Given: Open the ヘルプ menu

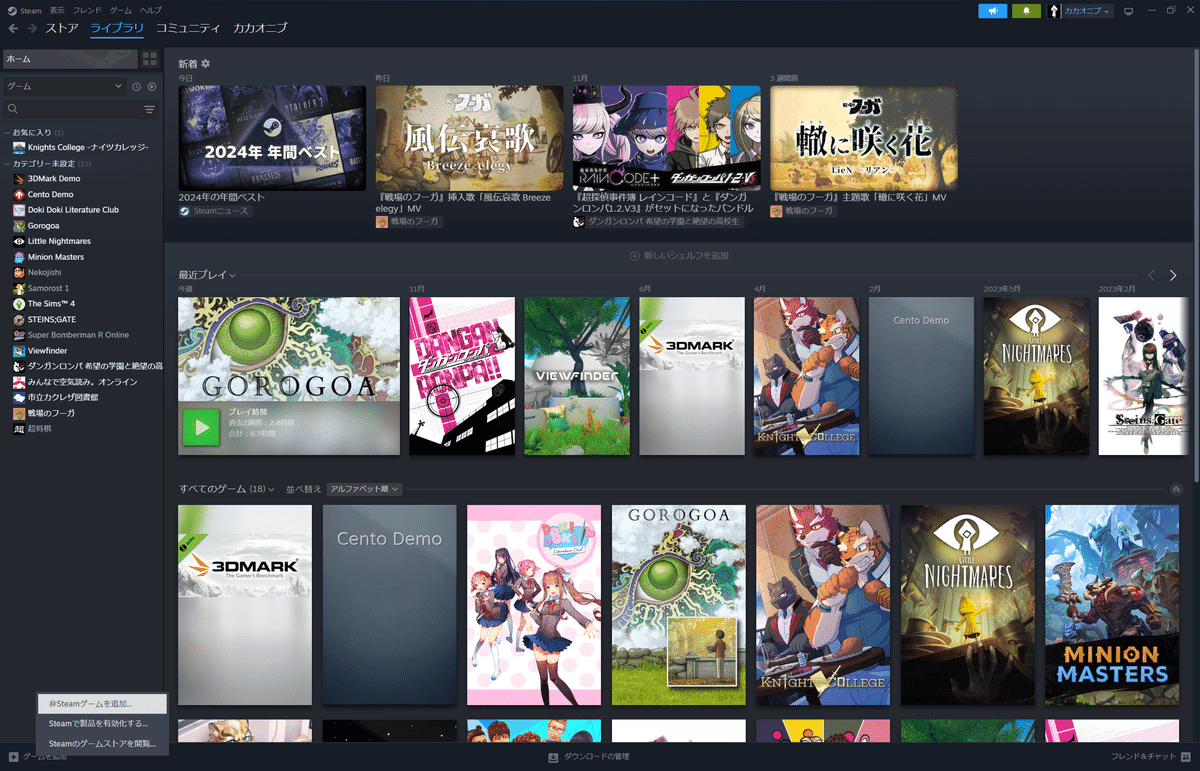Looking at the screenshot, I should click(x=151, y=9).
